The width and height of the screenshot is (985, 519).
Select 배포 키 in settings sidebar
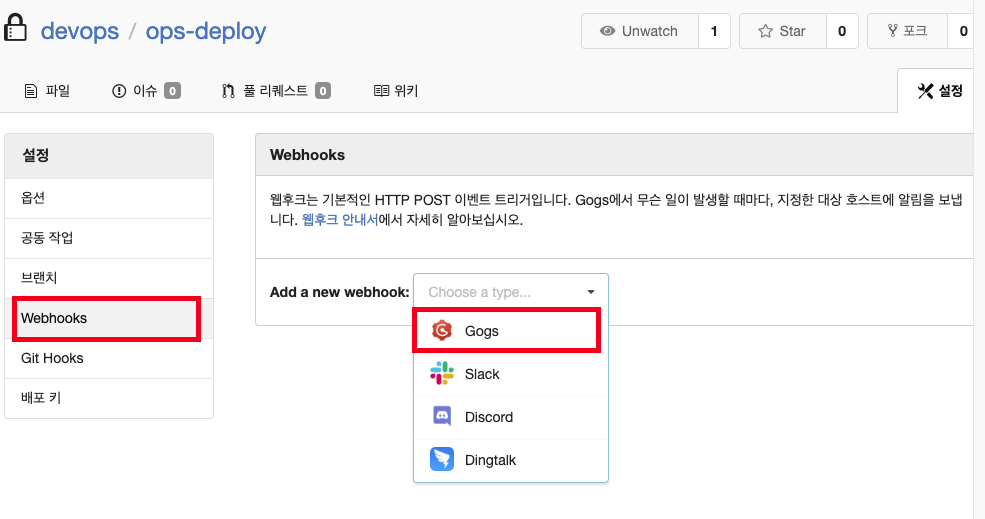(109, 398)
